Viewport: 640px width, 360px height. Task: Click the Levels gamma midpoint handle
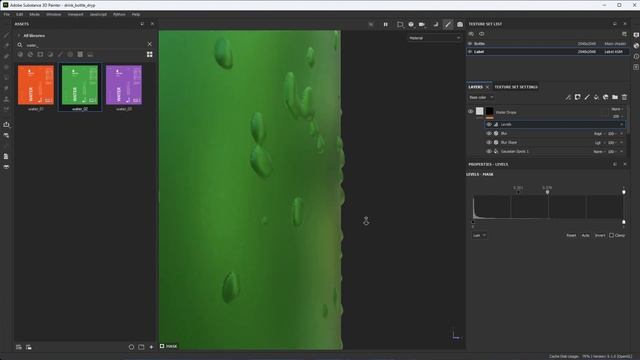[547, 192]
